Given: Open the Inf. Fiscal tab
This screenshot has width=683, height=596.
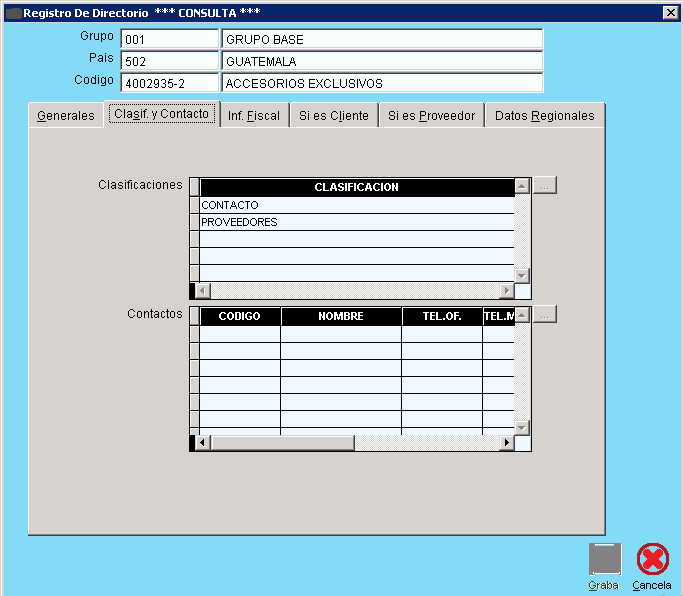Looking at the screenshot, I should (254, 116).
